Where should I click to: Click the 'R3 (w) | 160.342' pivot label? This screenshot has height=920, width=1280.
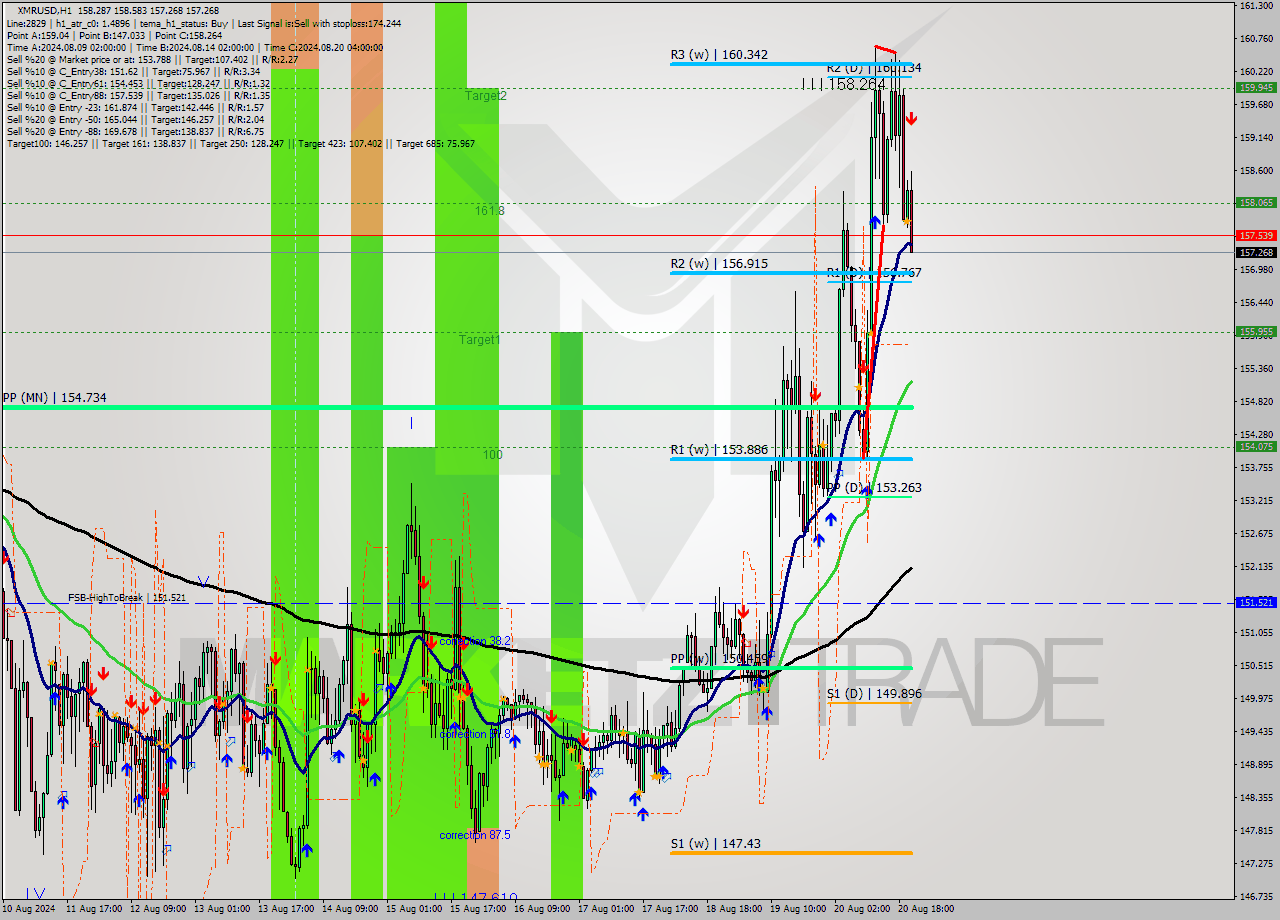point(719,55)
